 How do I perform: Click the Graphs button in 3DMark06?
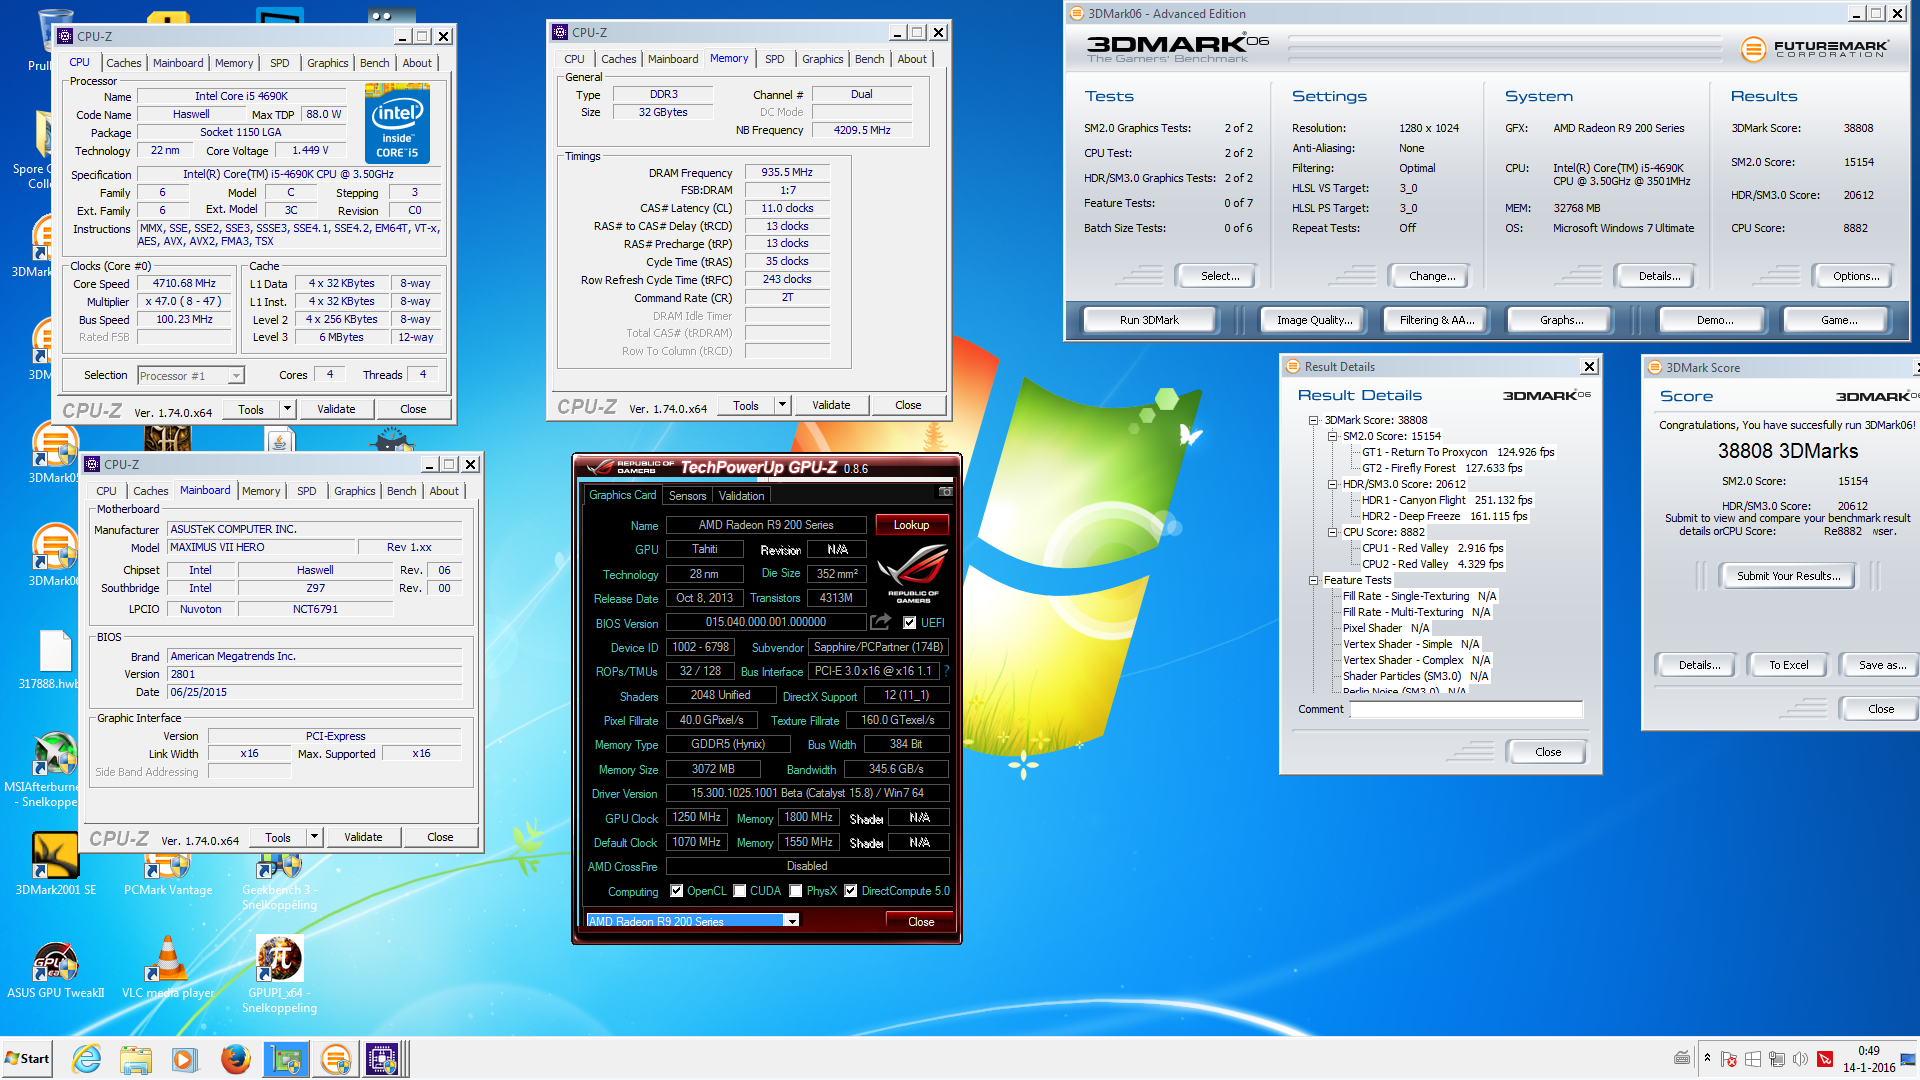(x=1561, y=320)
